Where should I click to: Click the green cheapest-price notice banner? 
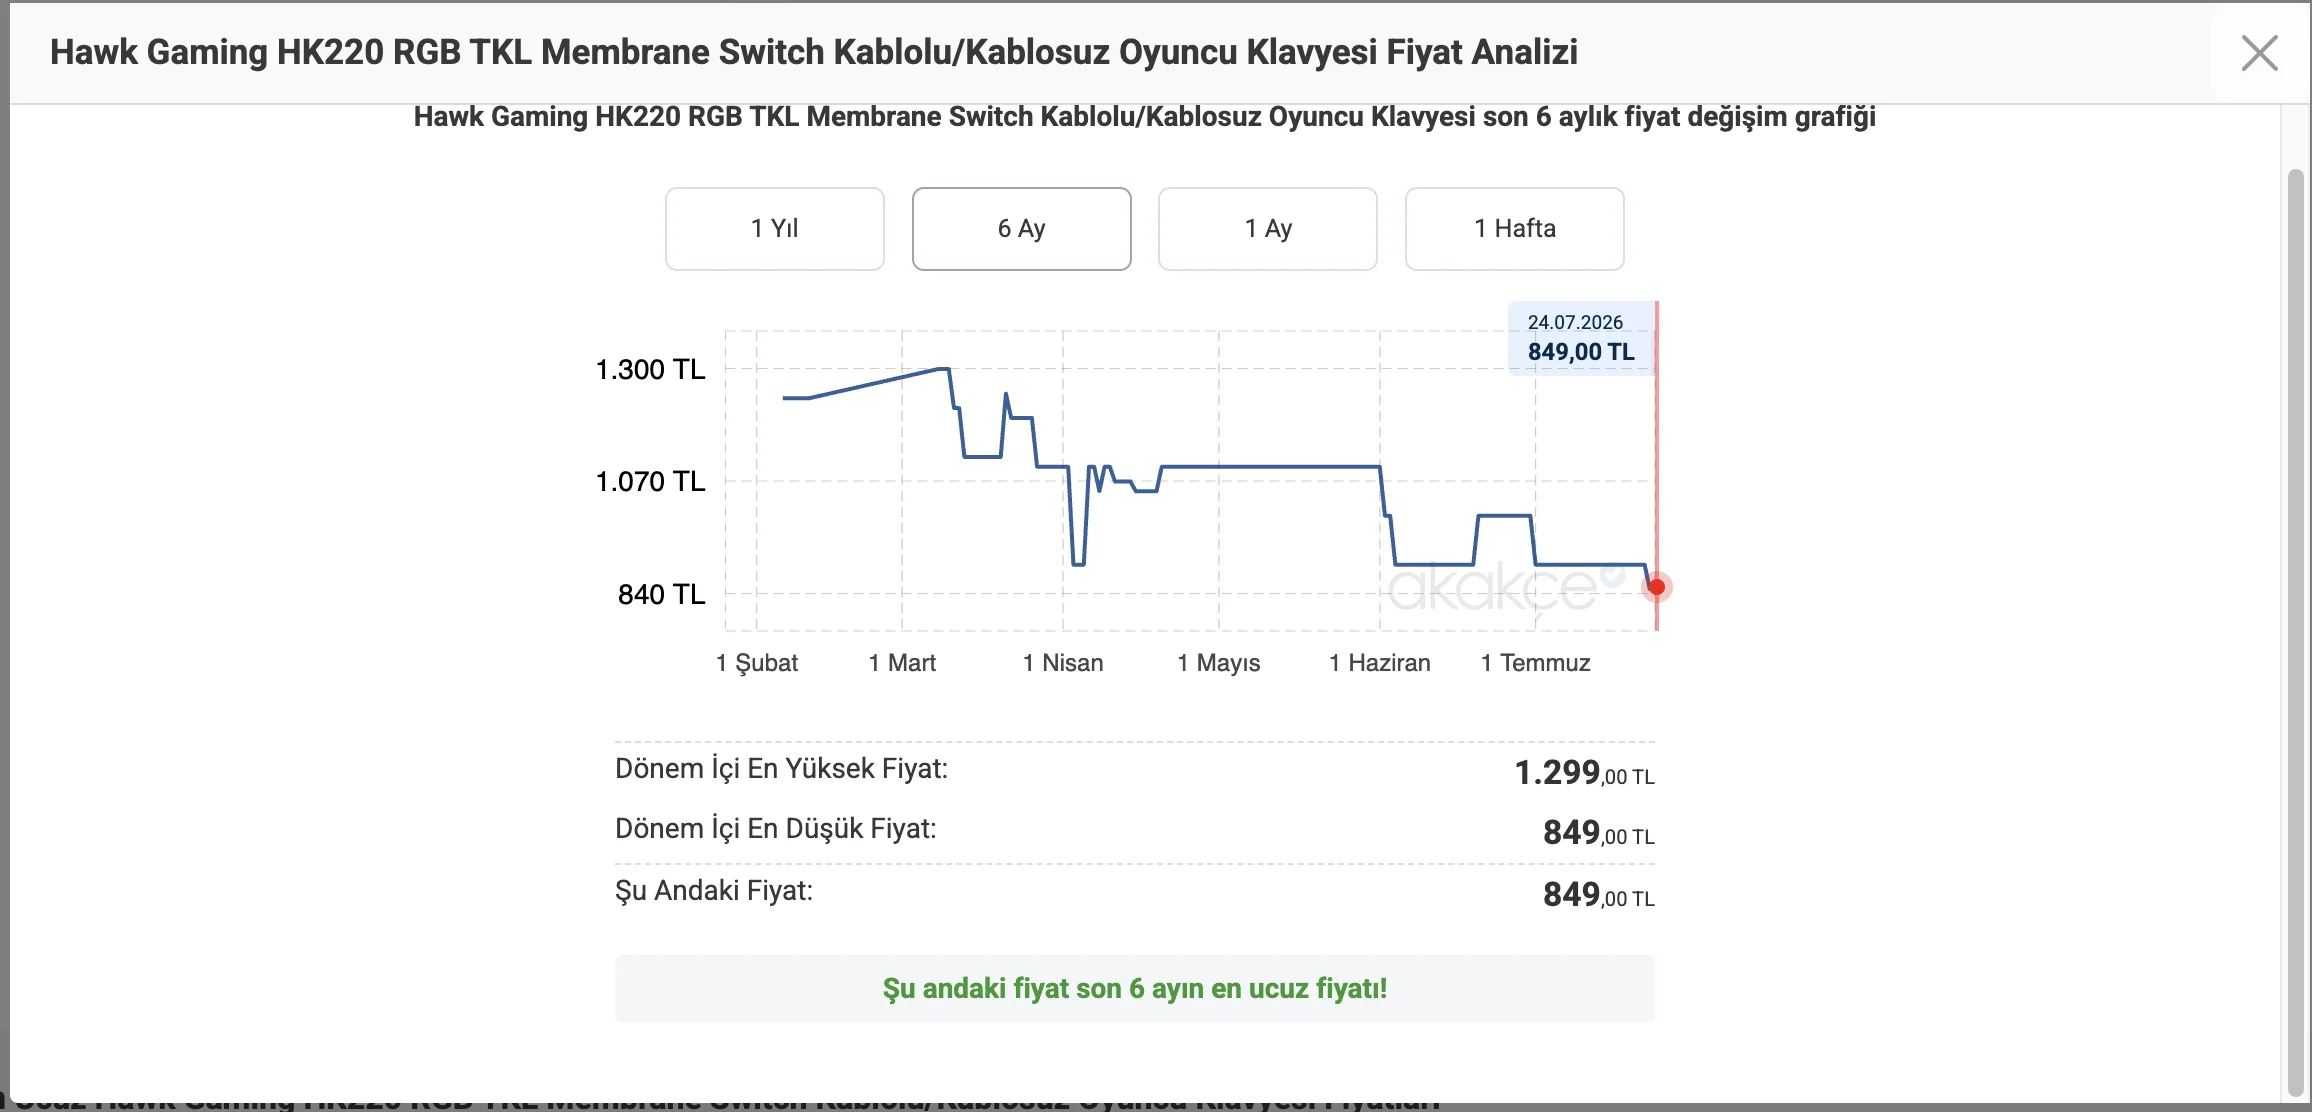[x=1135, y=989]
